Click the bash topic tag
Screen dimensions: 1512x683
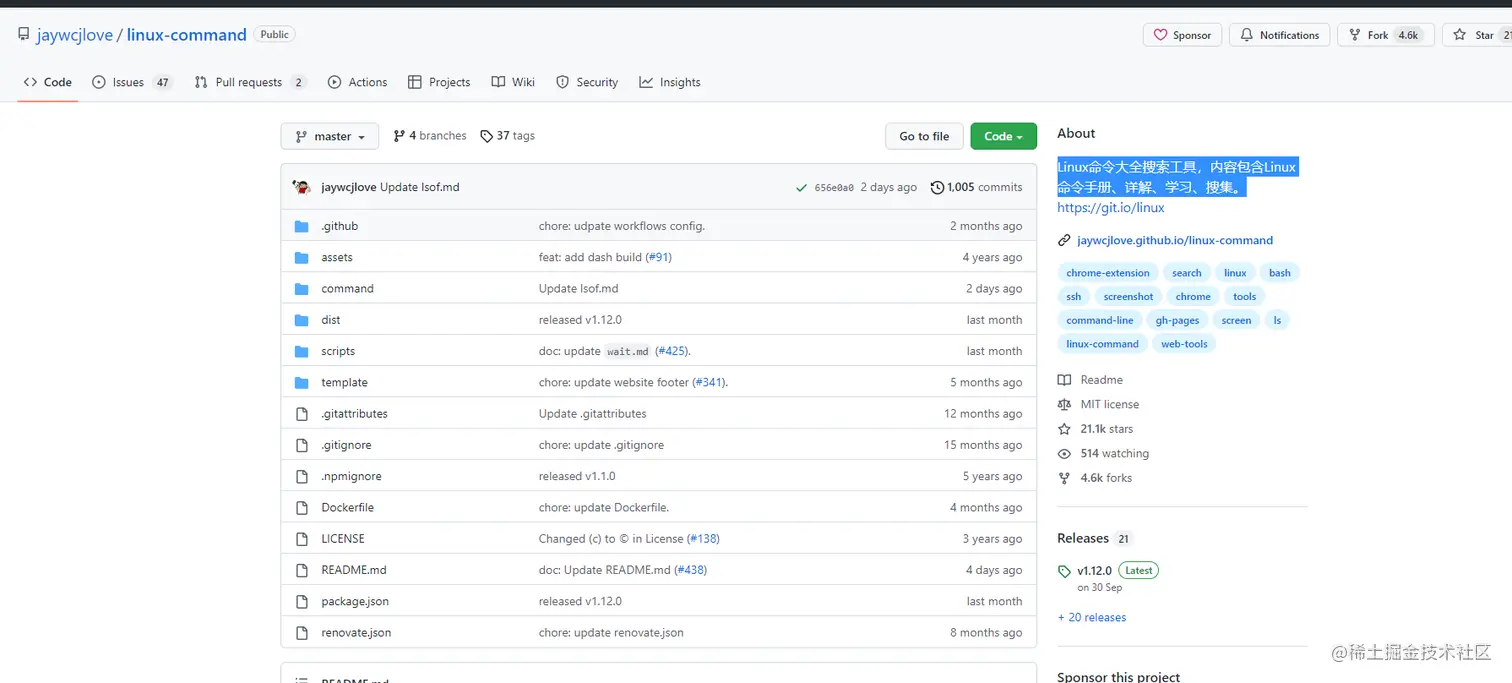(1280, 273)
